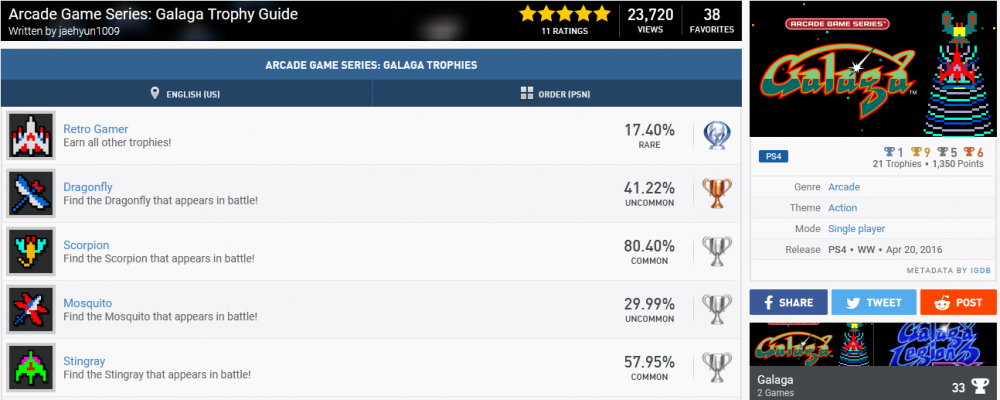Click the Scorpion trophy image
Viewport: 1000px width, 400px height.
(31, 251)
